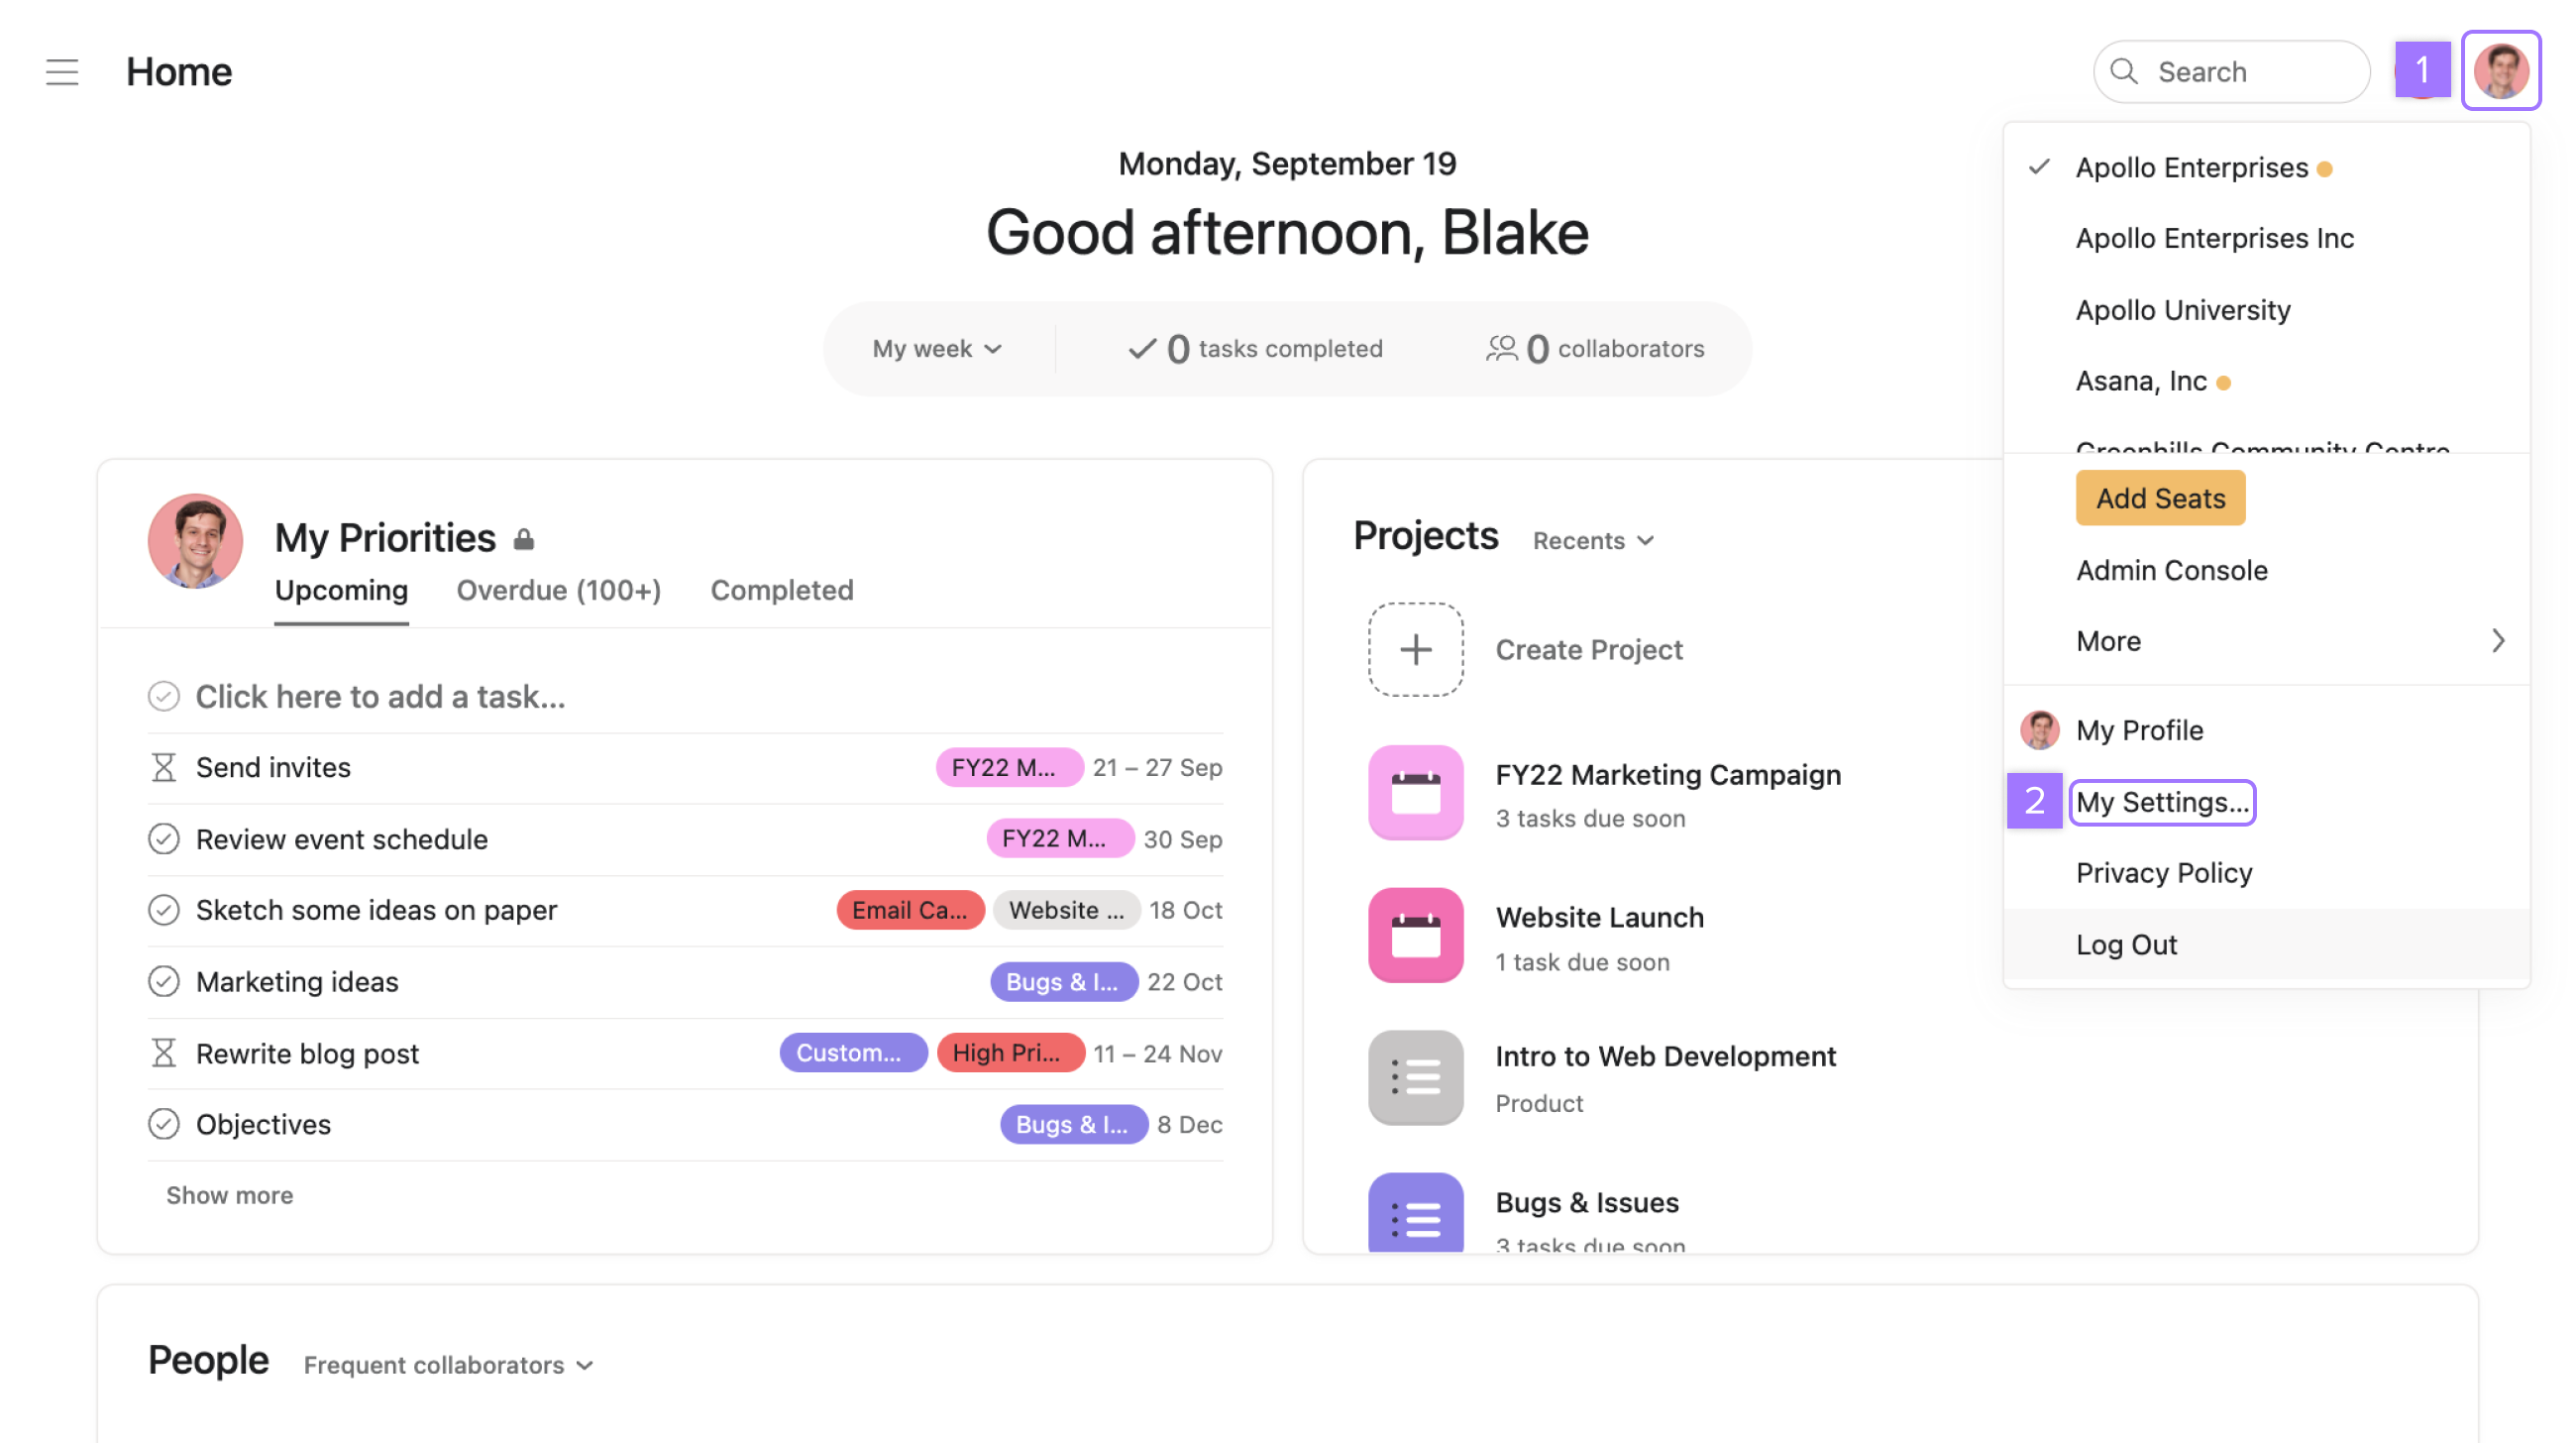The height and width of the screenshot is (1443, 2576).
Task: Click the Website Launch project icon
Action: [x=1416, y=935]
